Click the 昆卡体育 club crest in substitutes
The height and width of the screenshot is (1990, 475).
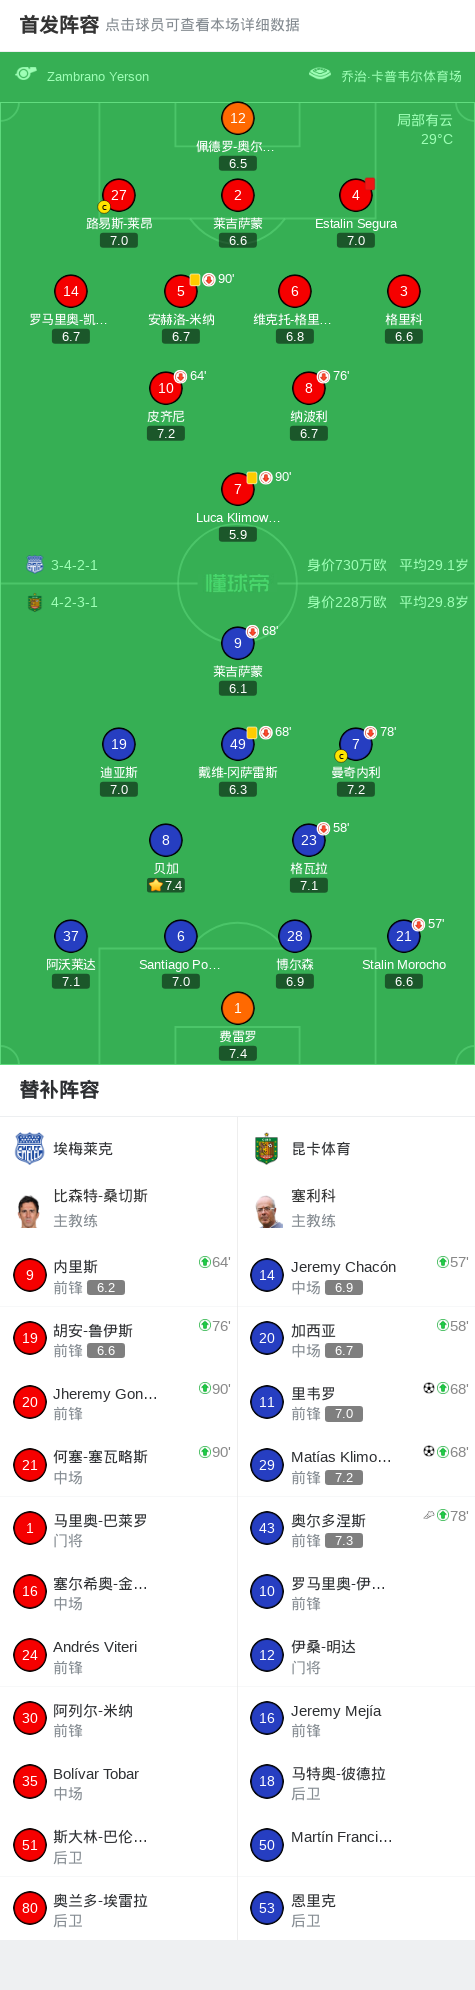click(266, 1149)
